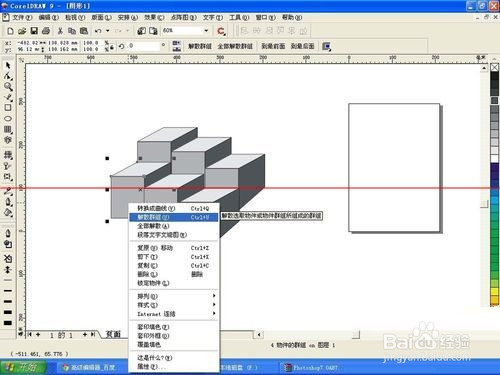Pick the no-color X swatch
This screenshot has height=375, width=500.
[494, 67]
